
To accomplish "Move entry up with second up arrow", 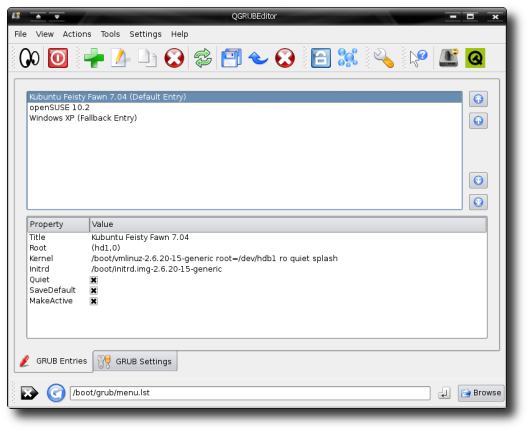I will coord(478,120).
